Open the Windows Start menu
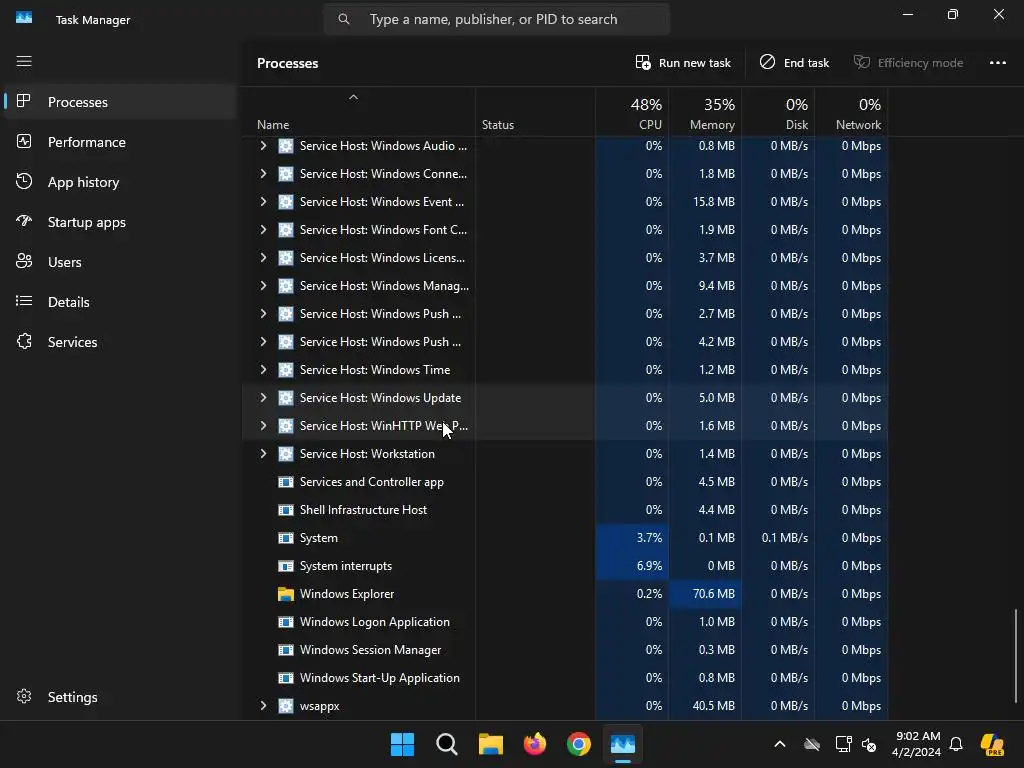 (402, 744)
